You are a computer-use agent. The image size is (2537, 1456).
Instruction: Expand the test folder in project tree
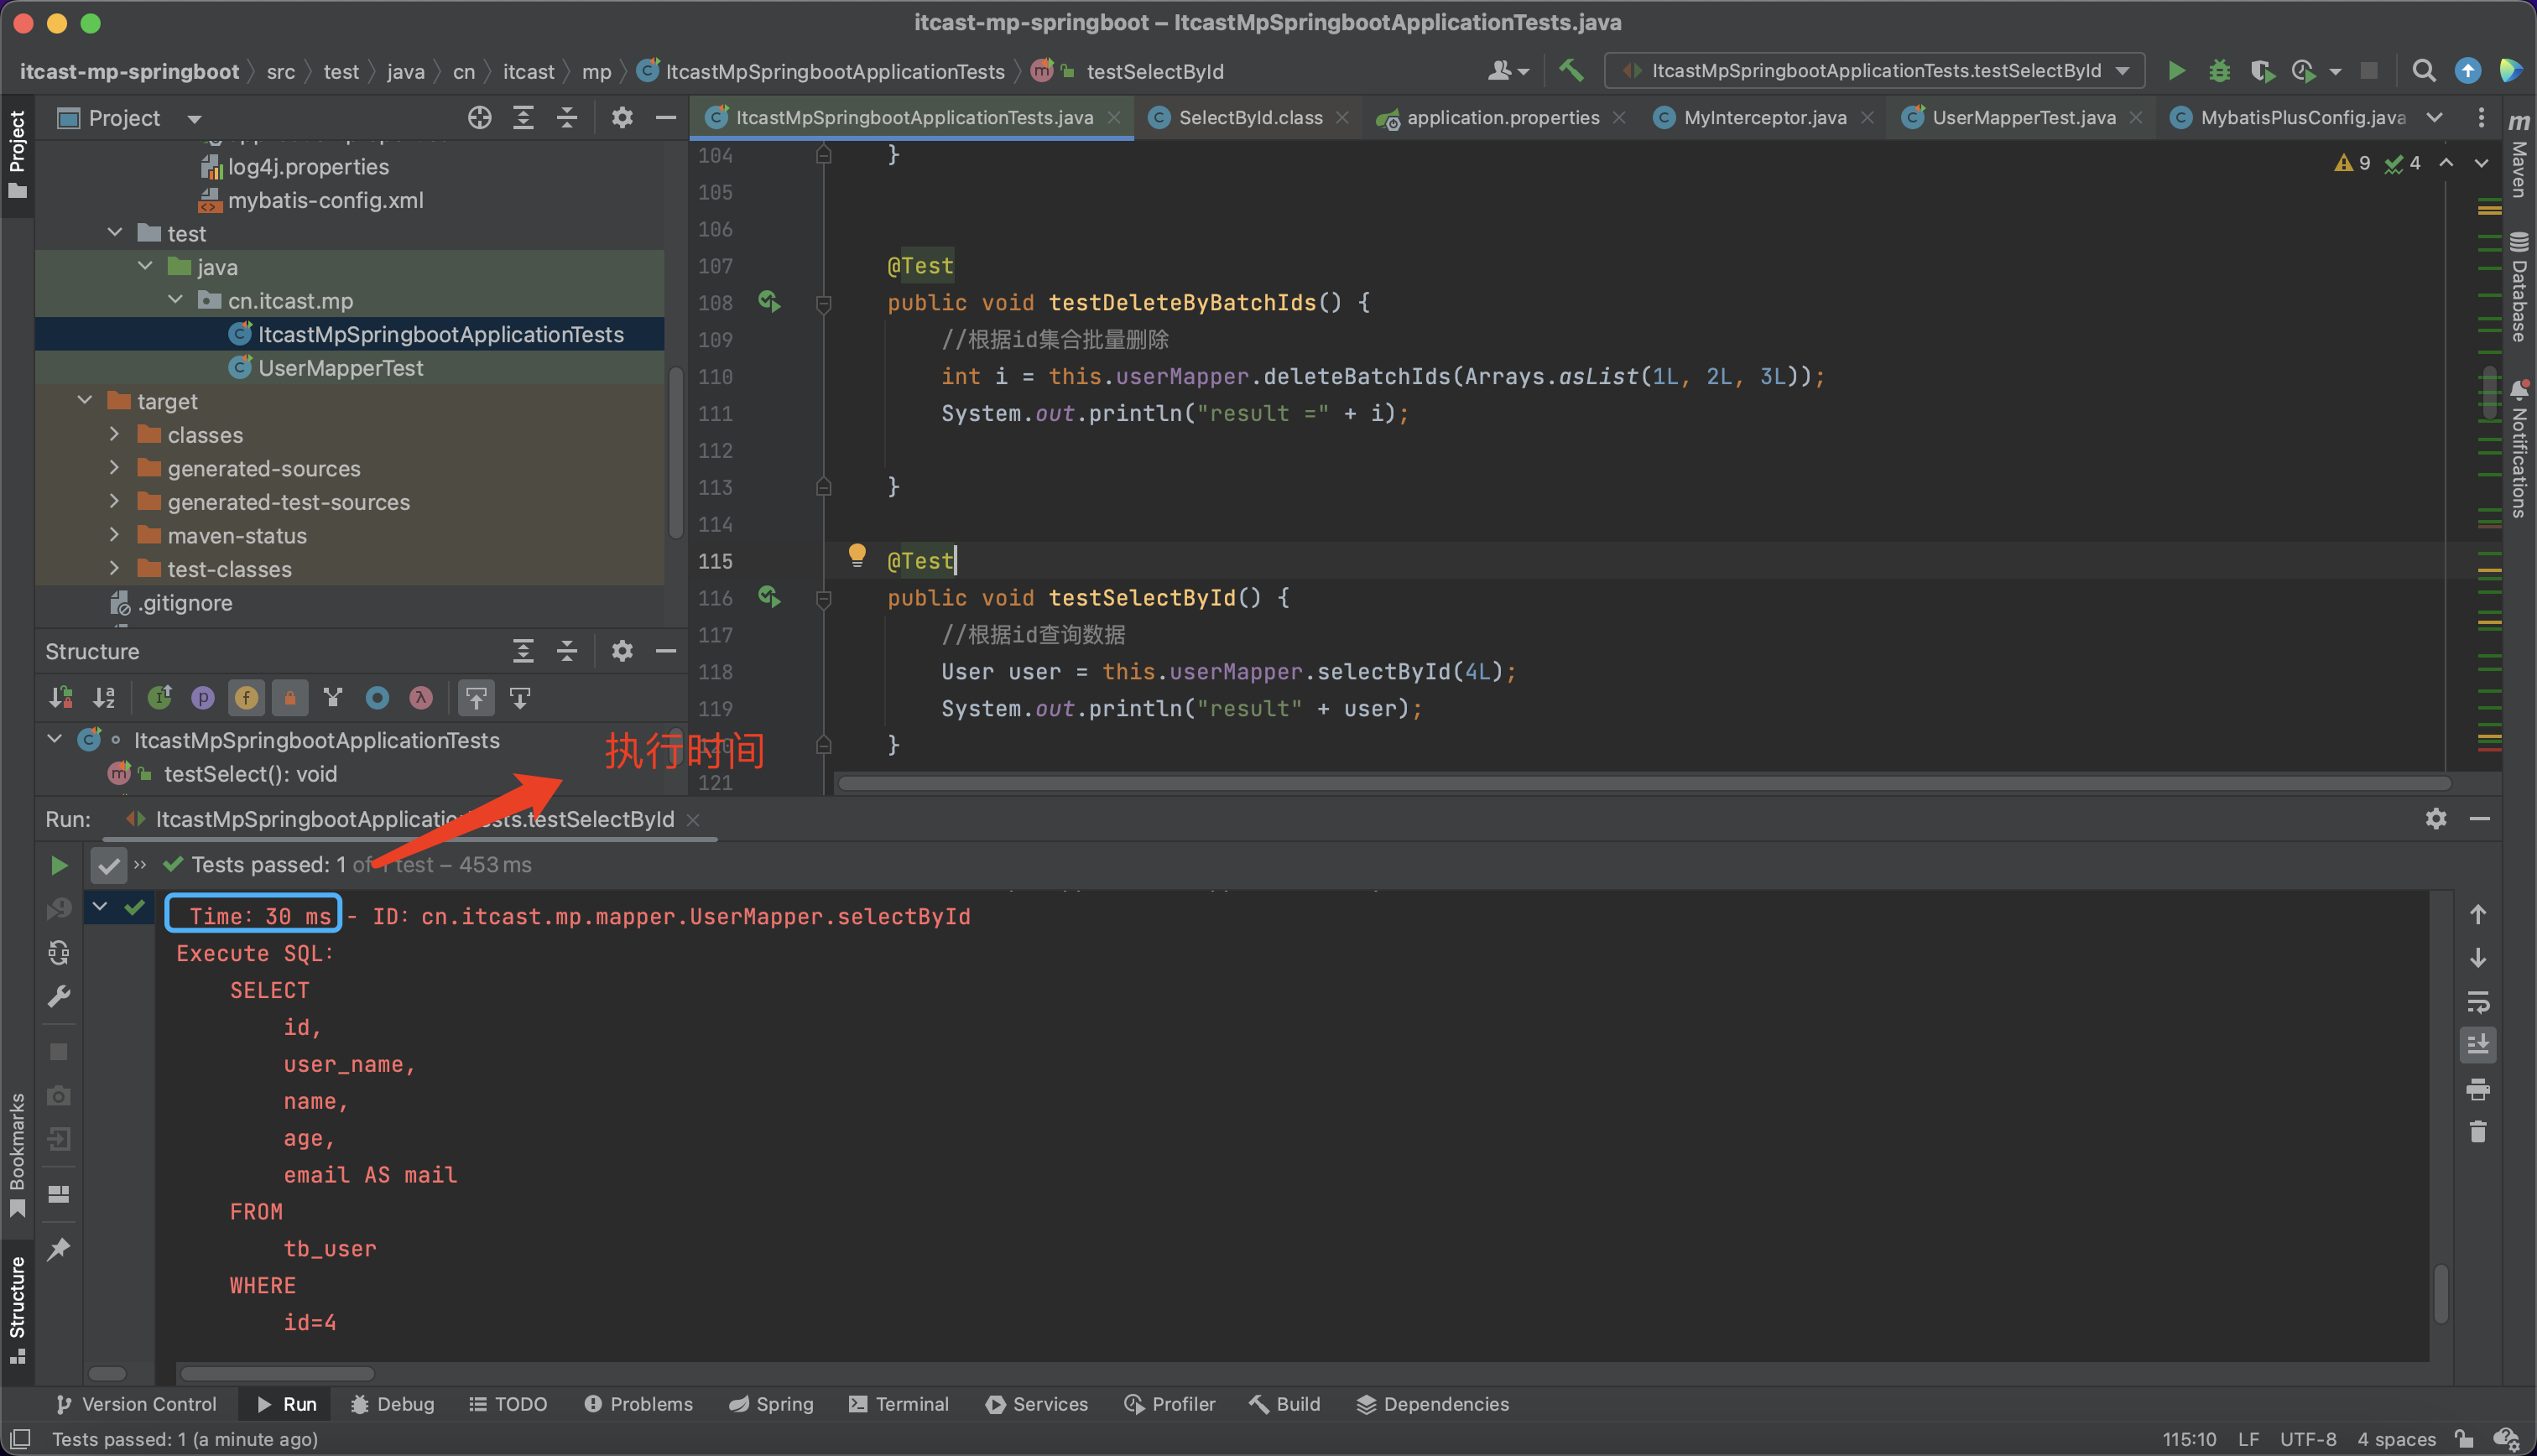(115, 231)
